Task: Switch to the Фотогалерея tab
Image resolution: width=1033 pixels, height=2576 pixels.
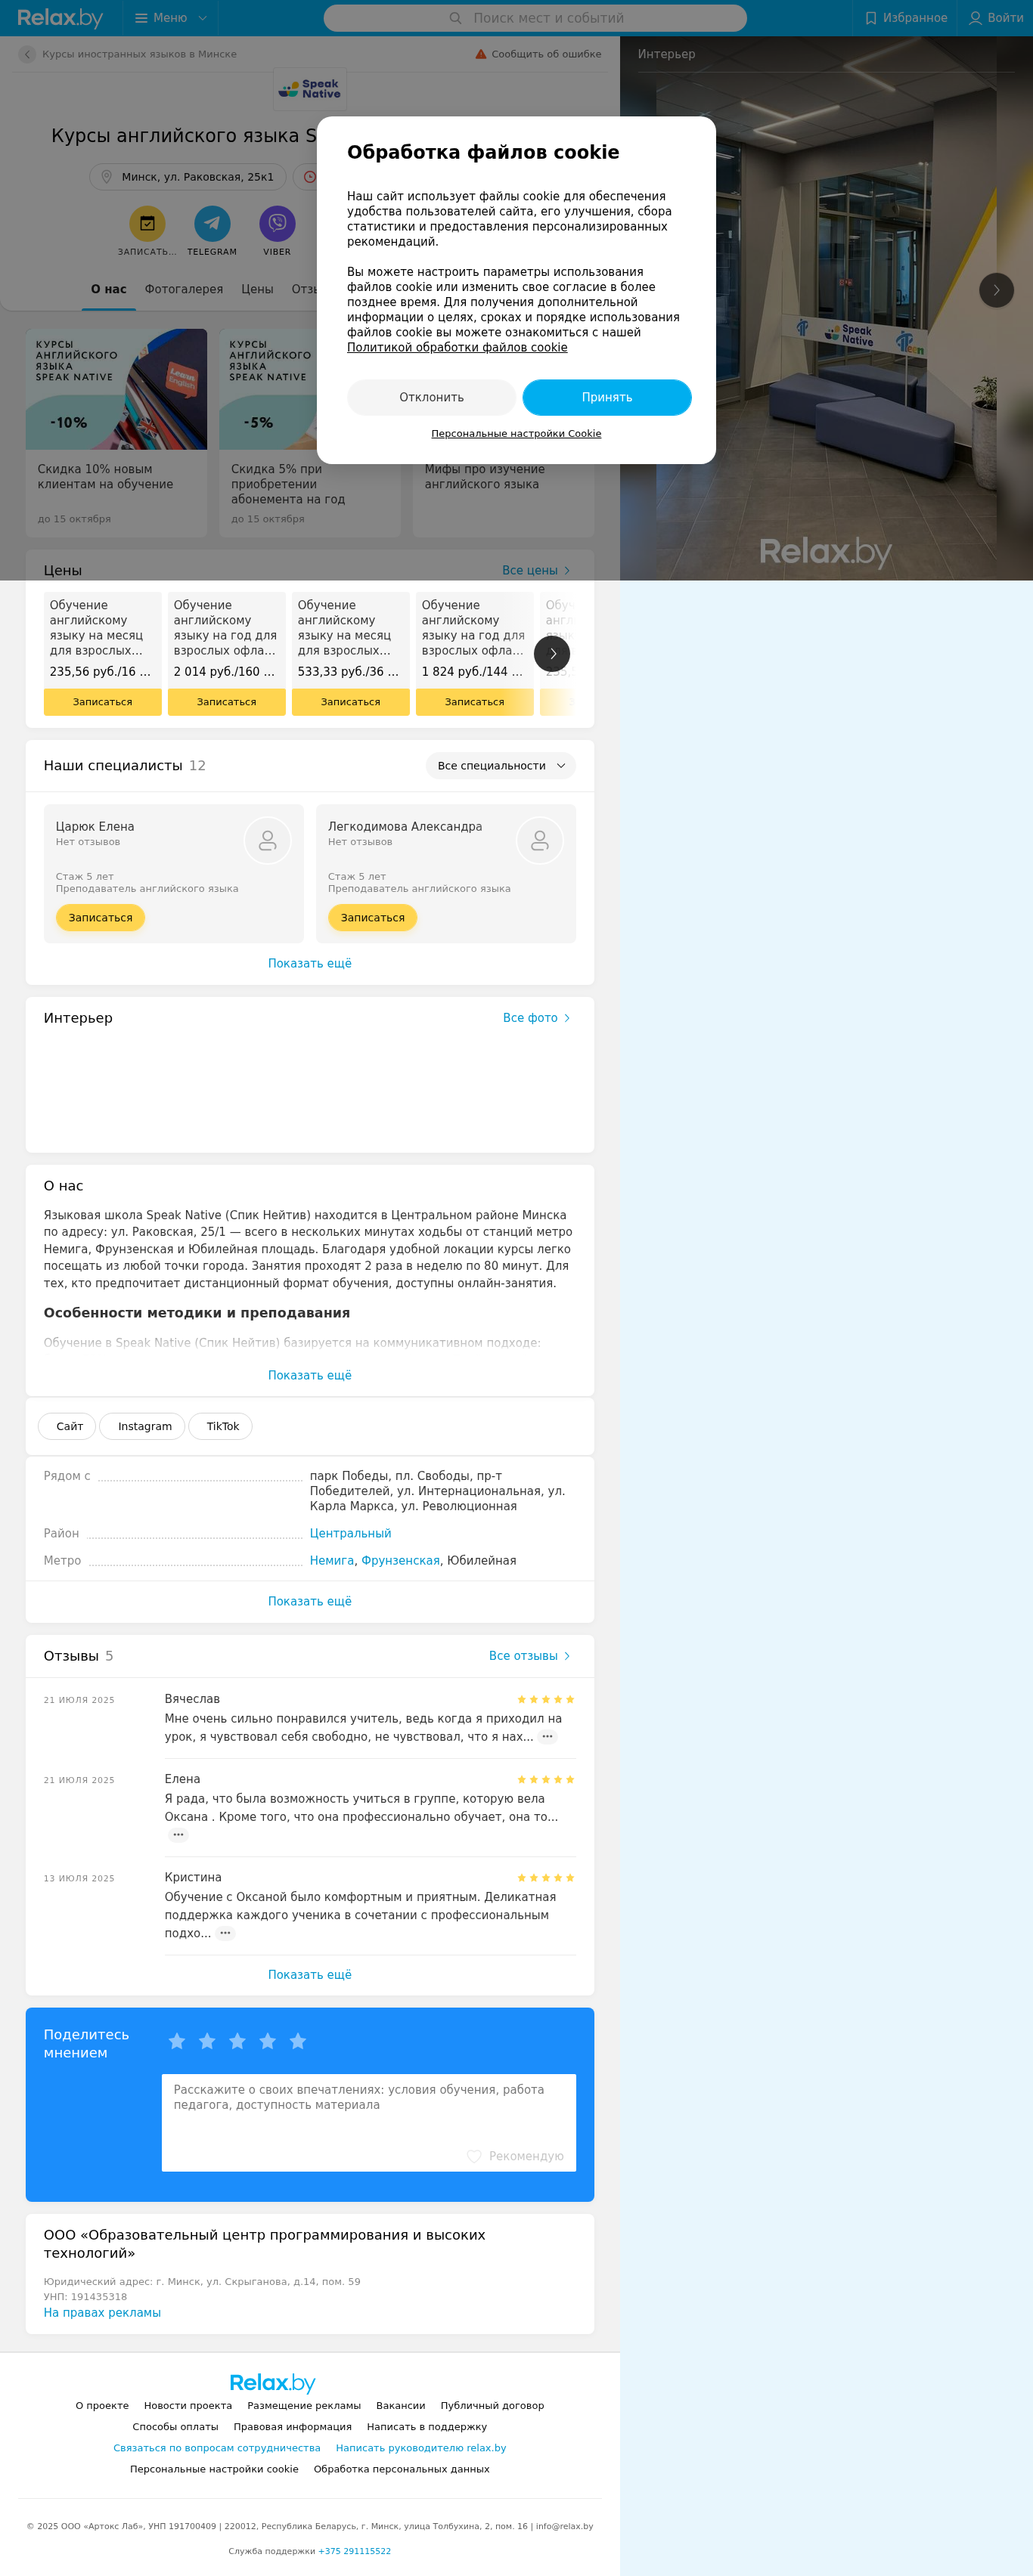Action: tap(184, 289)
